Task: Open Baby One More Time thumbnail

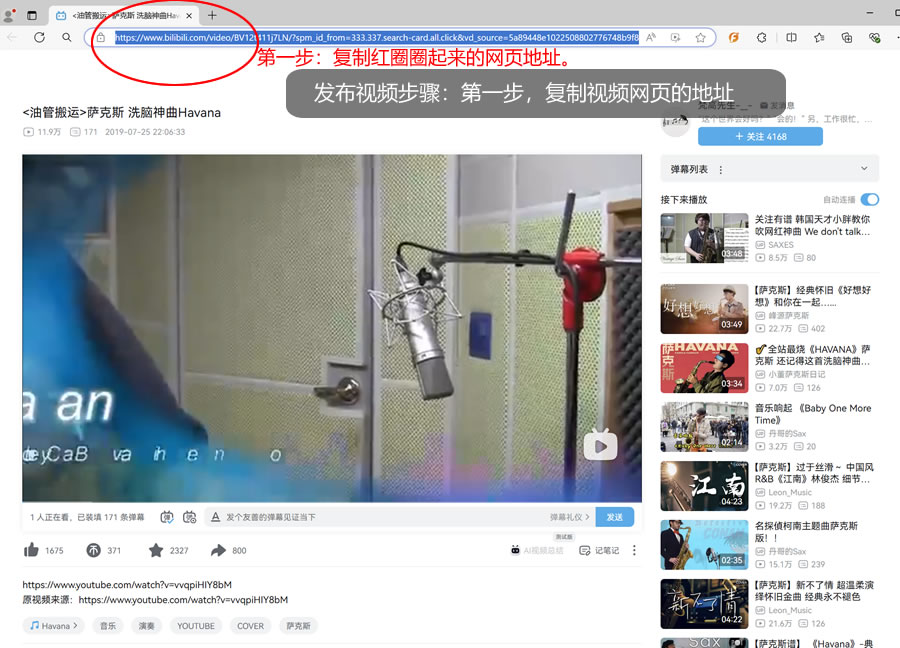Action: click(x=704, y=427)
